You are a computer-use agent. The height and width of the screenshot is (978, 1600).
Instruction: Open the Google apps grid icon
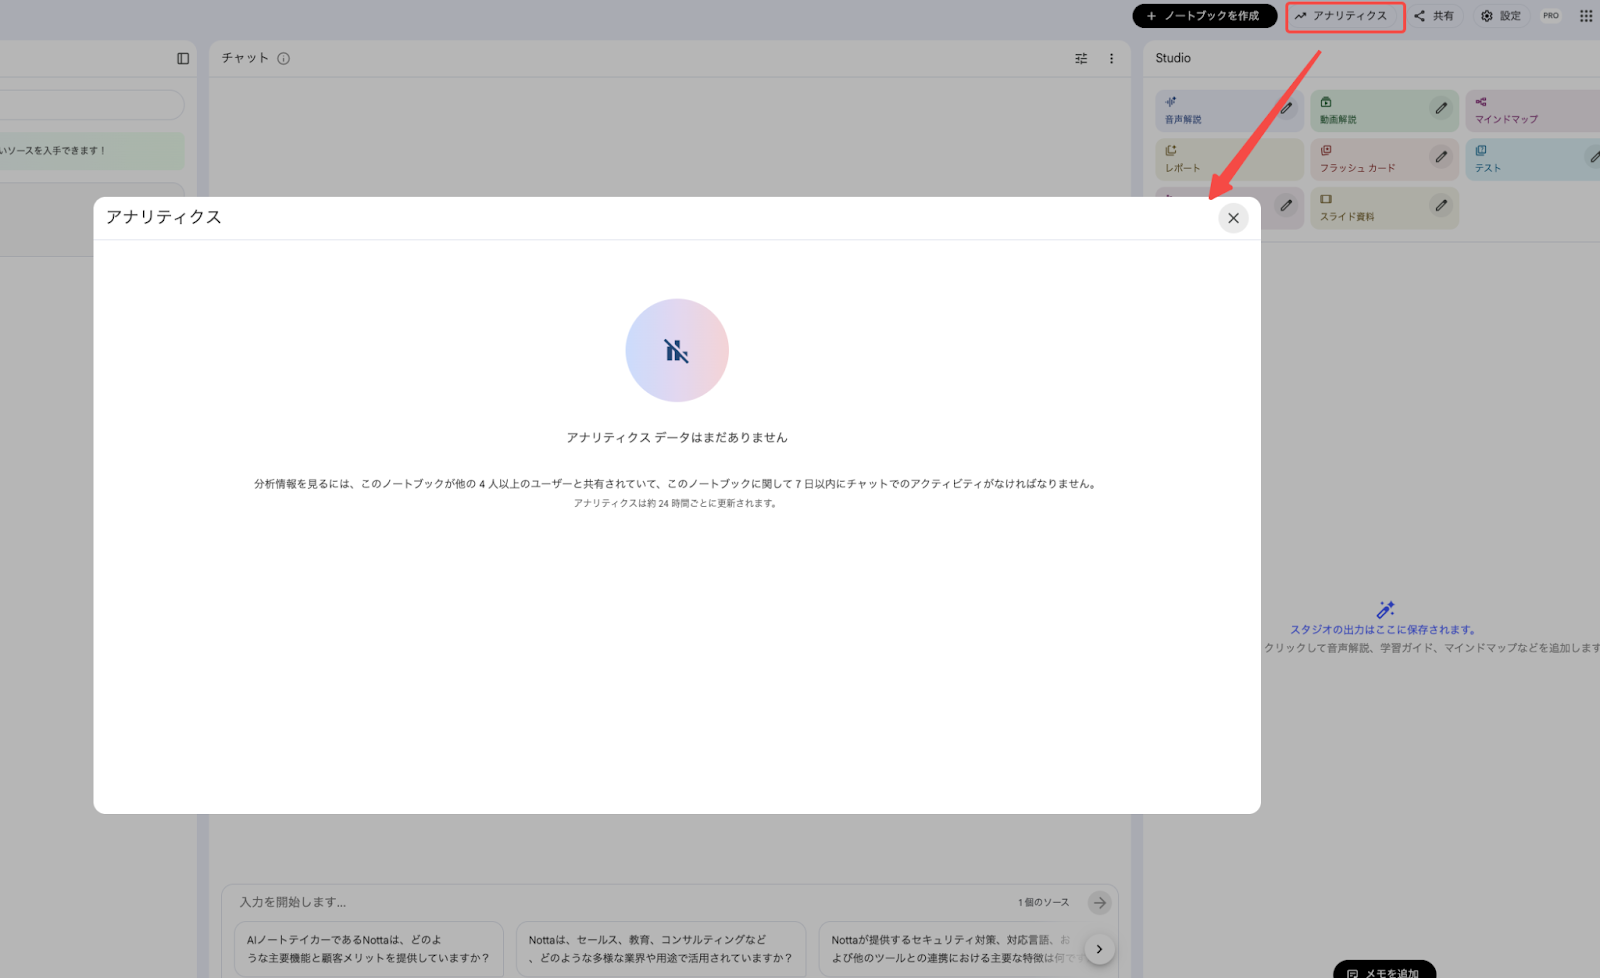1585,16
